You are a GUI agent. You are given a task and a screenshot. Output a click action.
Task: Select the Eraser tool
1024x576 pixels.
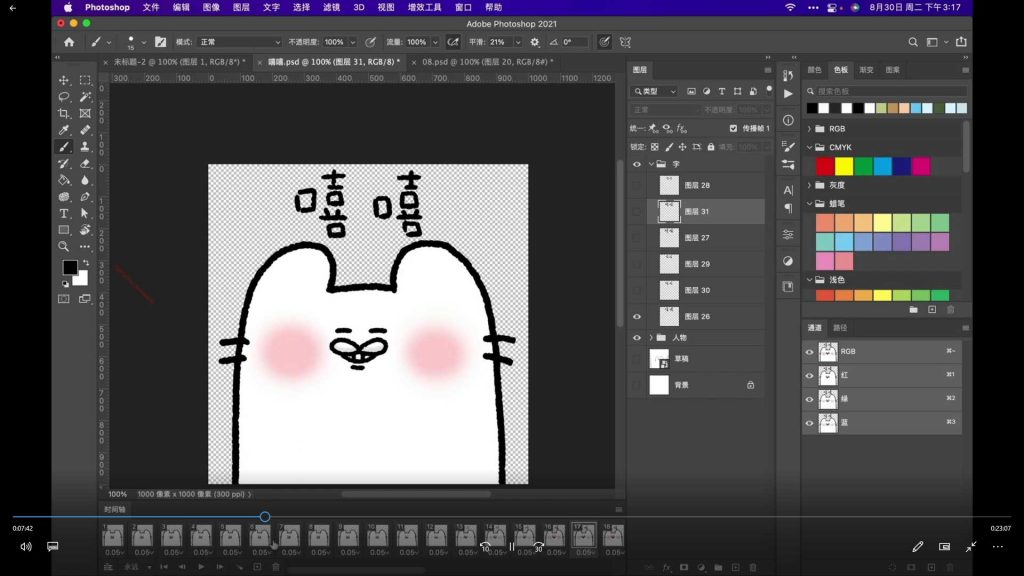coord(85,163)
